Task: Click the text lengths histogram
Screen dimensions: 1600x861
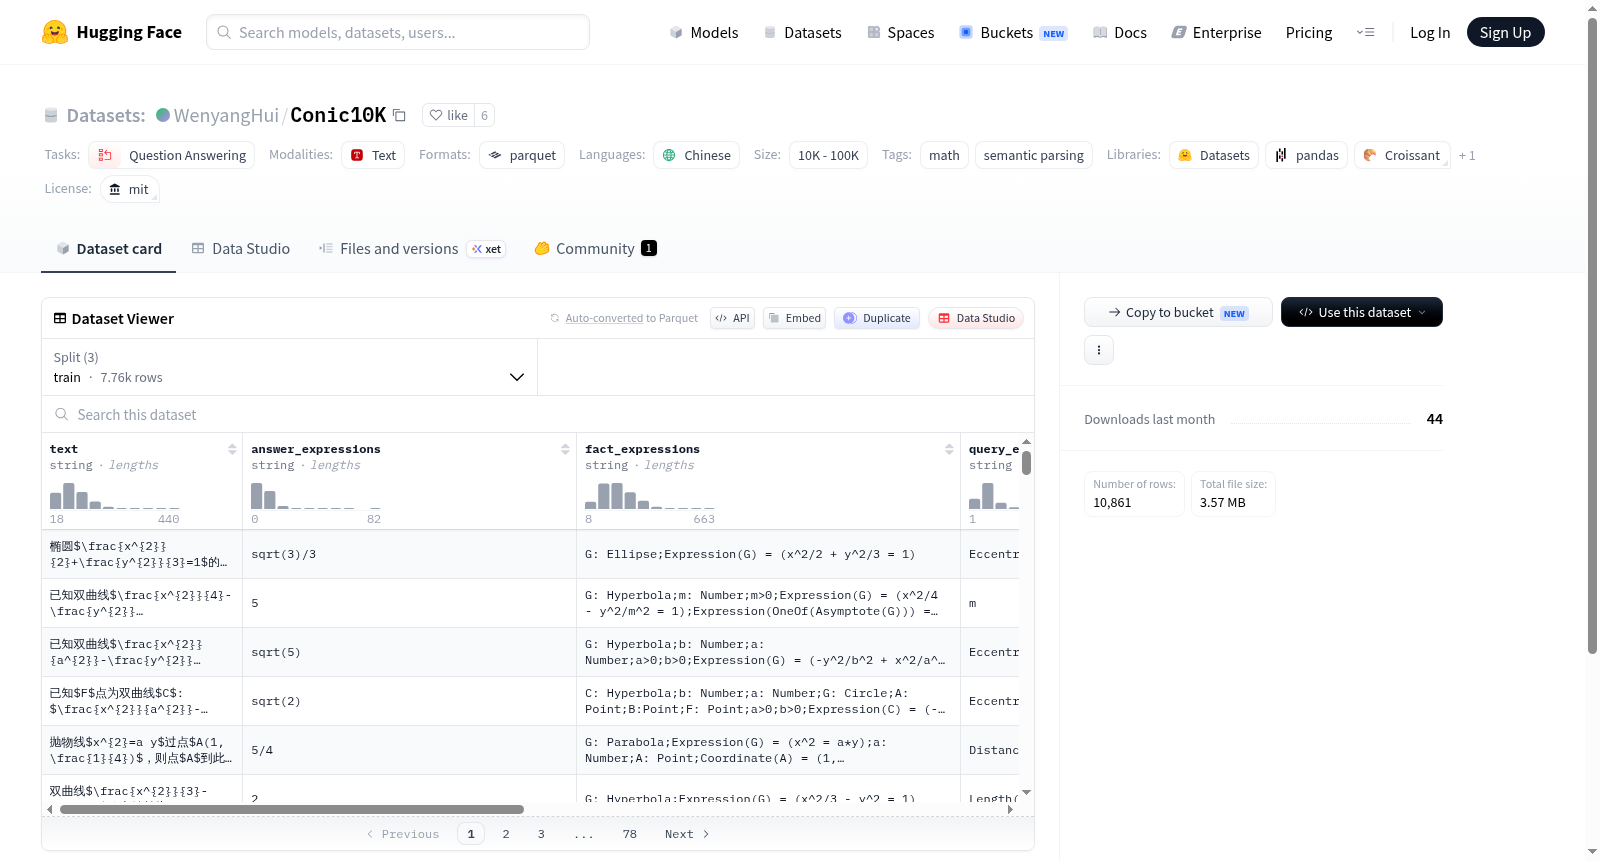Action: (115, 496)
